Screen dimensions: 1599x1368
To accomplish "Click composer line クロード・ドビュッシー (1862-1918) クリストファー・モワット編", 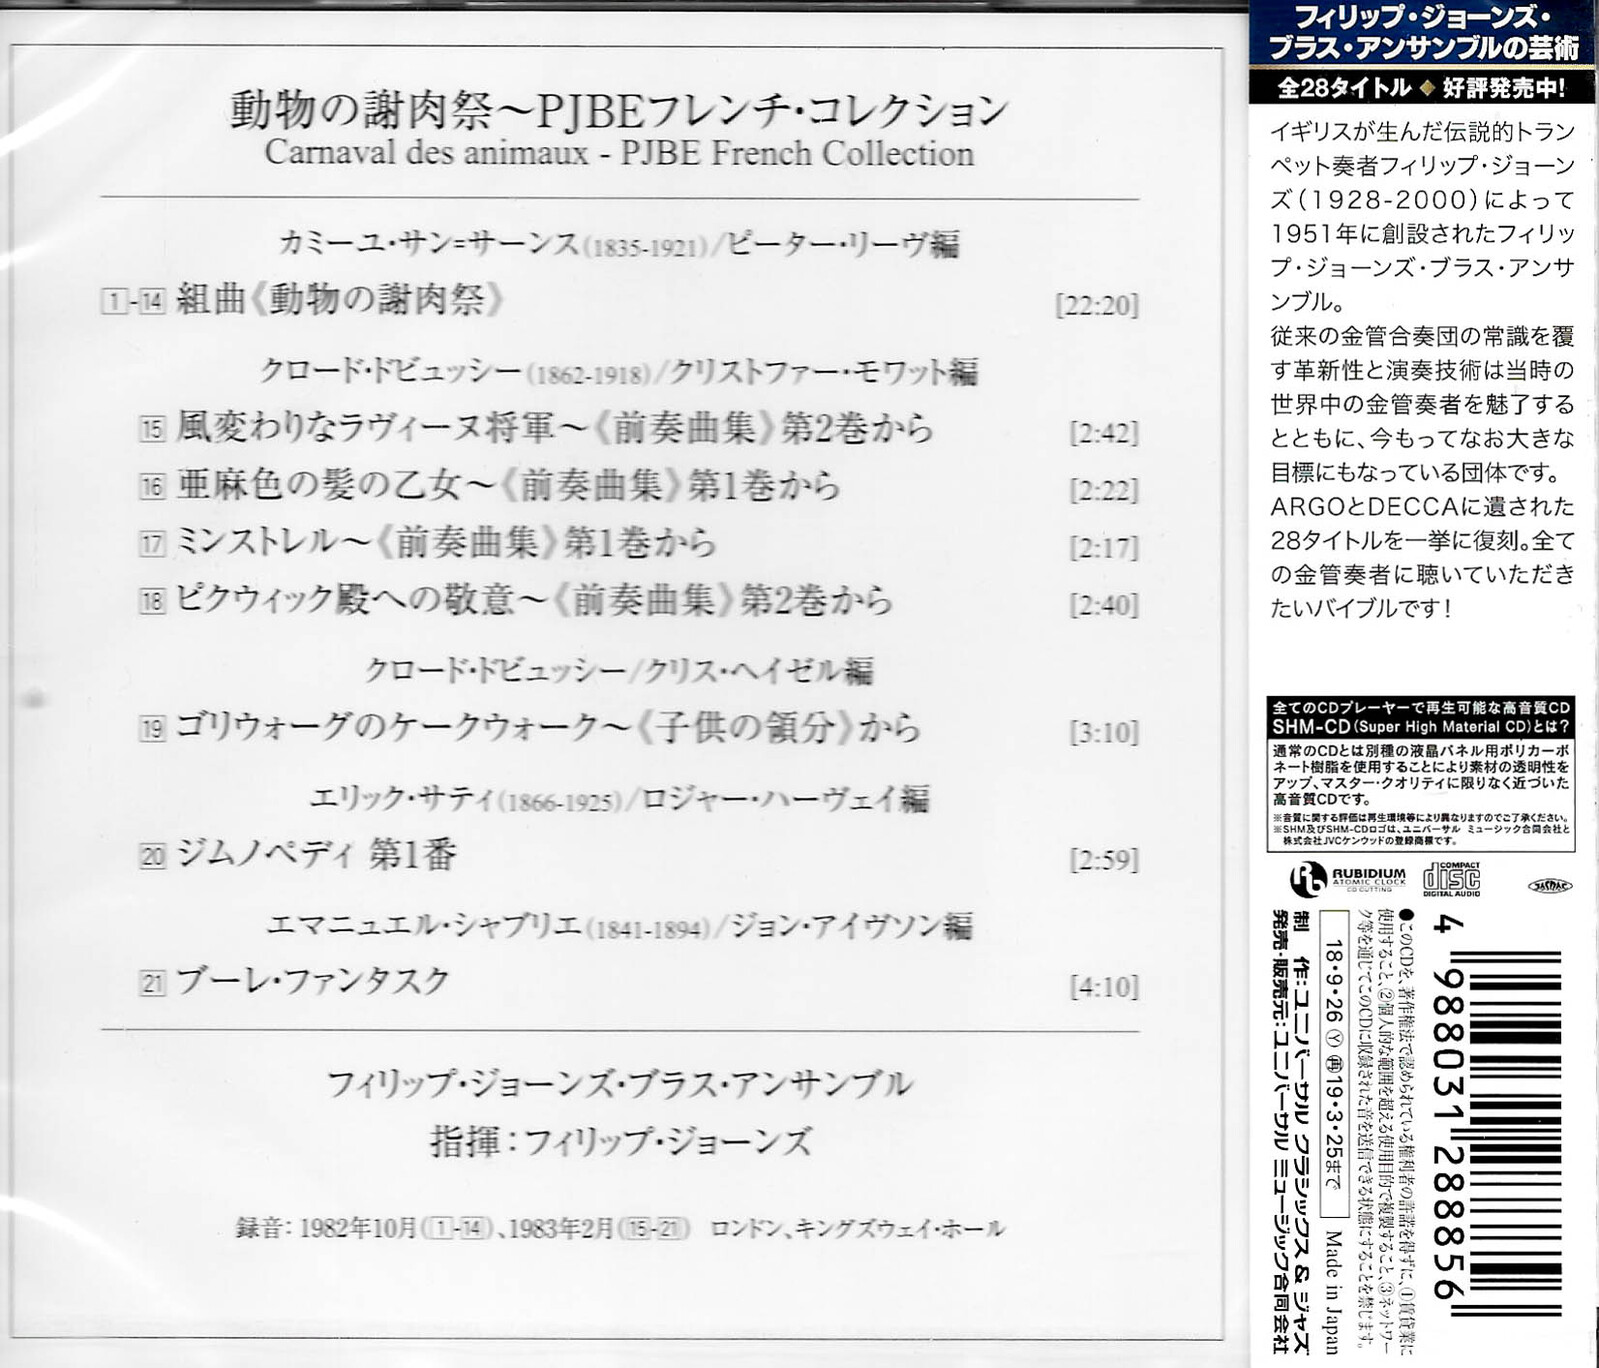I will tap(619, 372).
